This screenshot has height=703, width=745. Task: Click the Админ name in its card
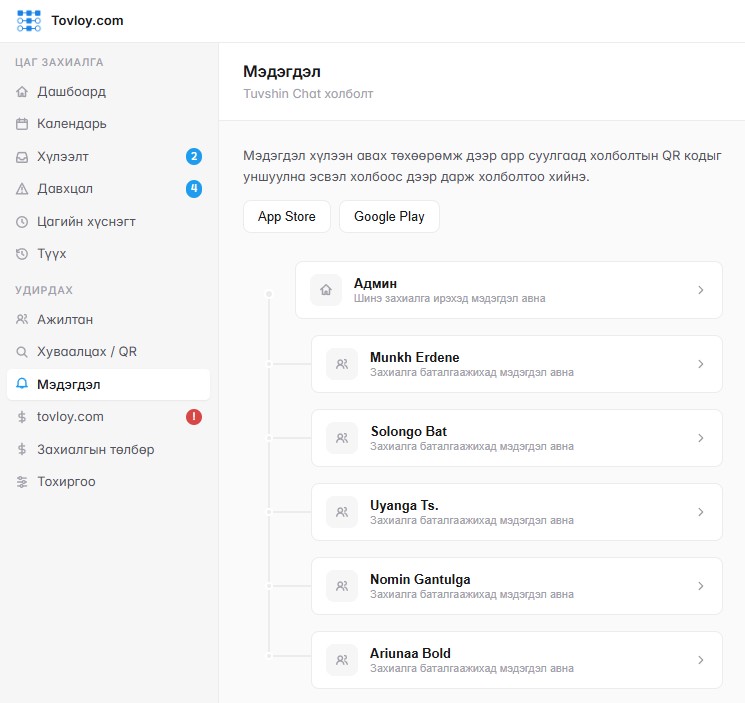[x=375, y=284]
